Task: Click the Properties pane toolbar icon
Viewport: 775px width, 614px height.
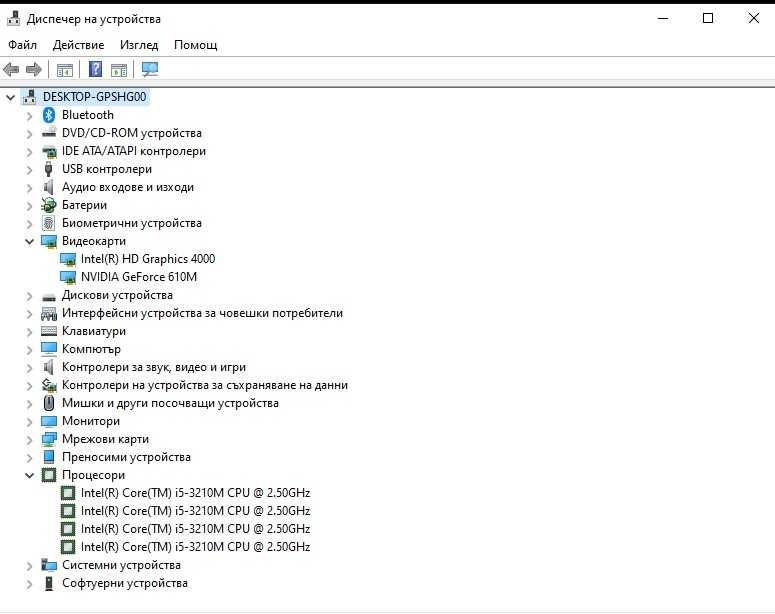Action: click(119, 70)
